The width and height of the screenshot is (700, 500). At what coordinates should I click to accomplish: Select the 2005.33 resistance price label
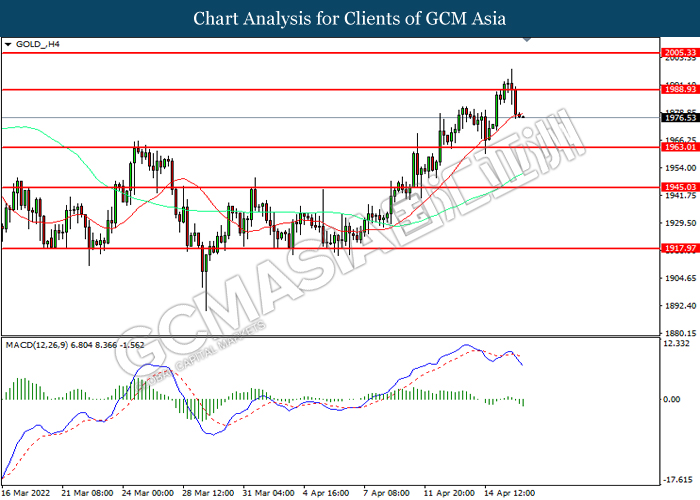[680, 53]
